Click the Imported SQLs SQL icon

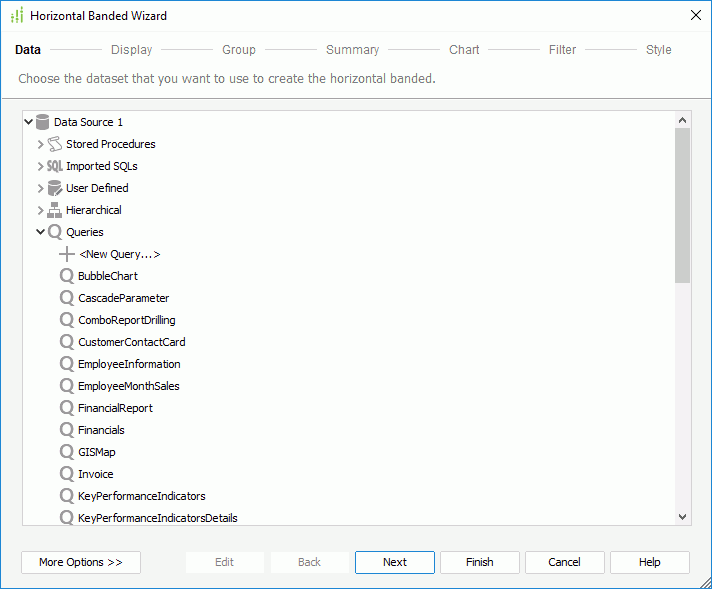54,166
